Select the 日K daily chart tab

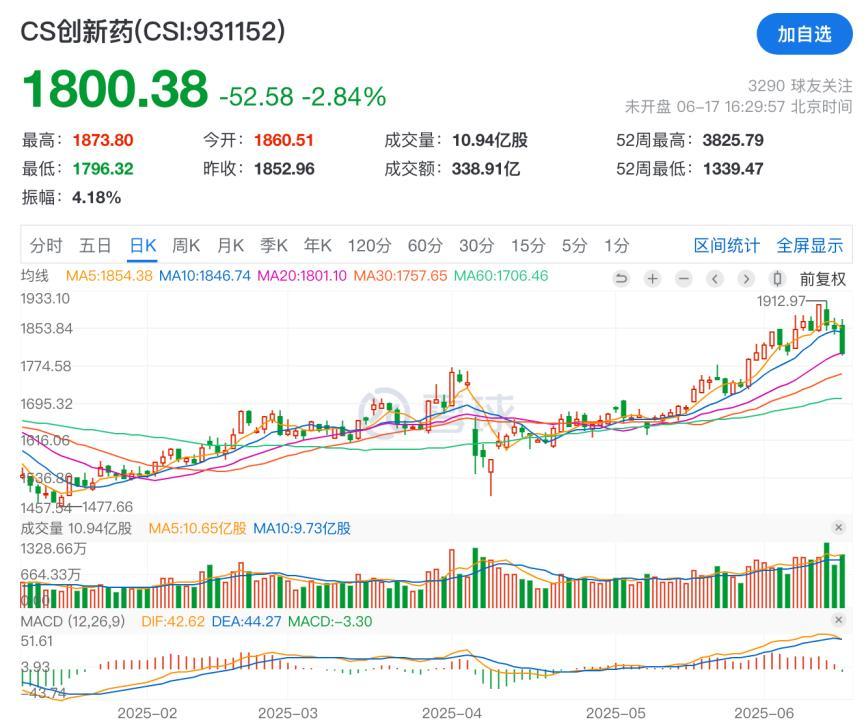tap(143, 245)
